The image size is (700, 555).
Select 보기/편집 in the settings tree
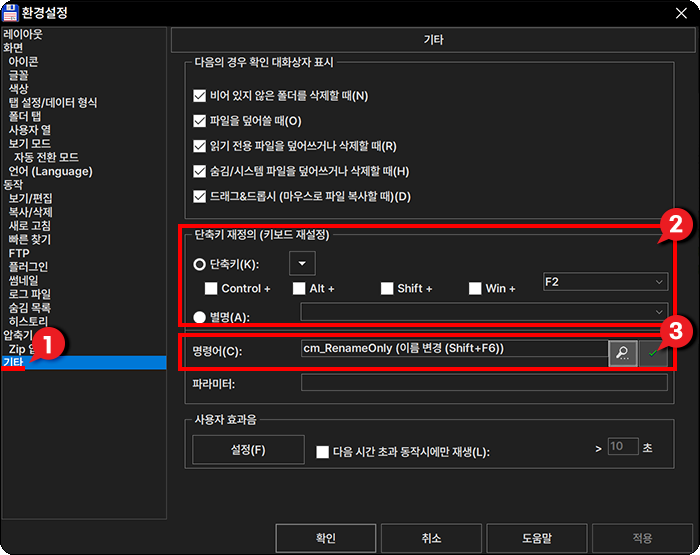(x=30, y=198)
